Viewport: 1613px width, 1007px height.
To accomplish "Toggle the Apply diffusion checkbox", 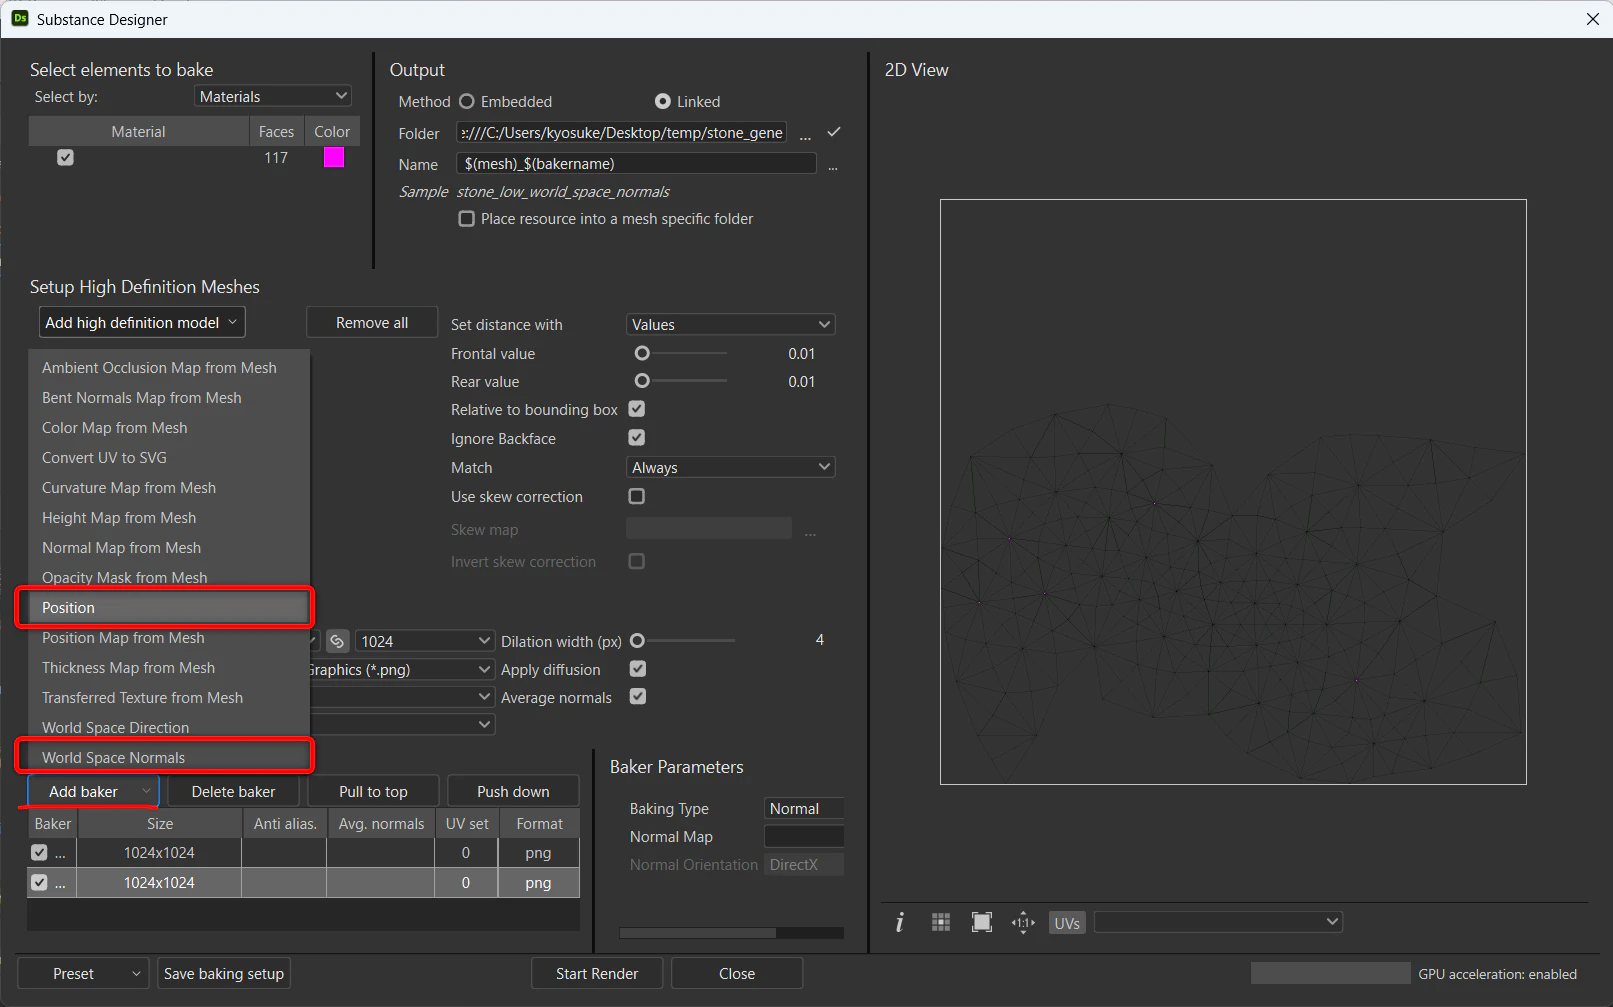I will [x=638, y=669].
